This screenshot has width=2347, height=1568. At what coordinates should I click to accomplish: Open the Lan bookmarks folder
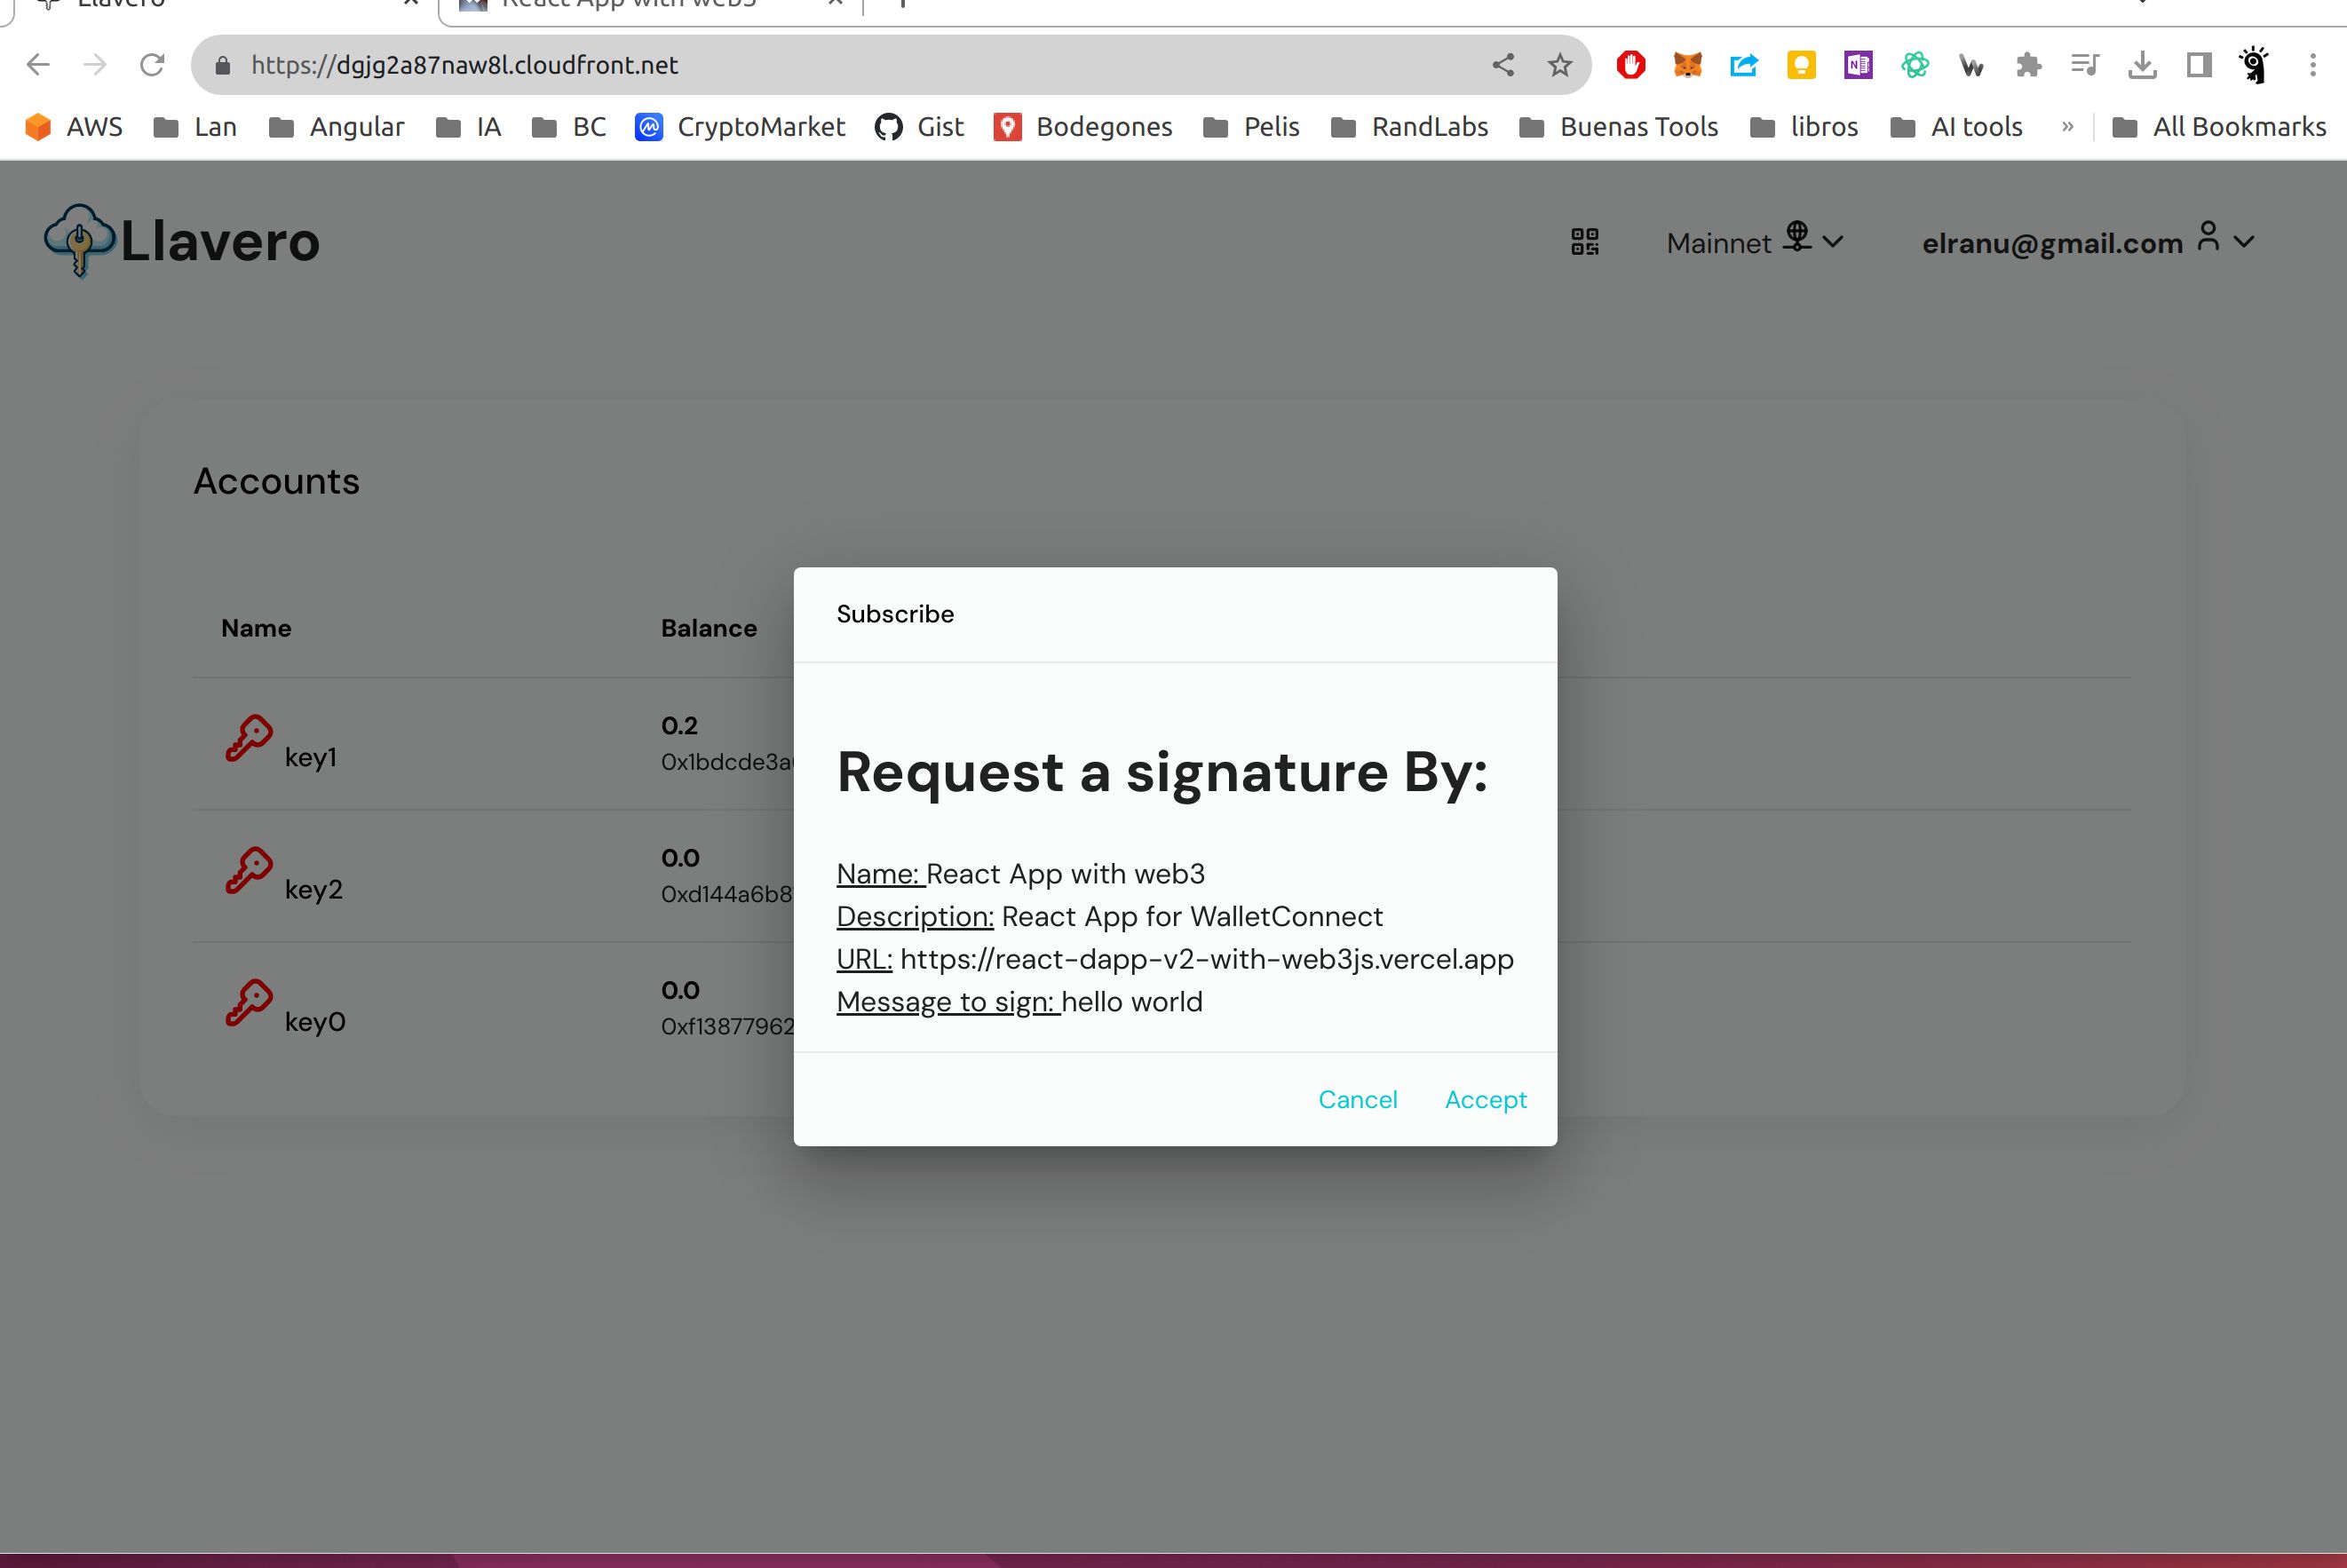[x=195, y=127]
